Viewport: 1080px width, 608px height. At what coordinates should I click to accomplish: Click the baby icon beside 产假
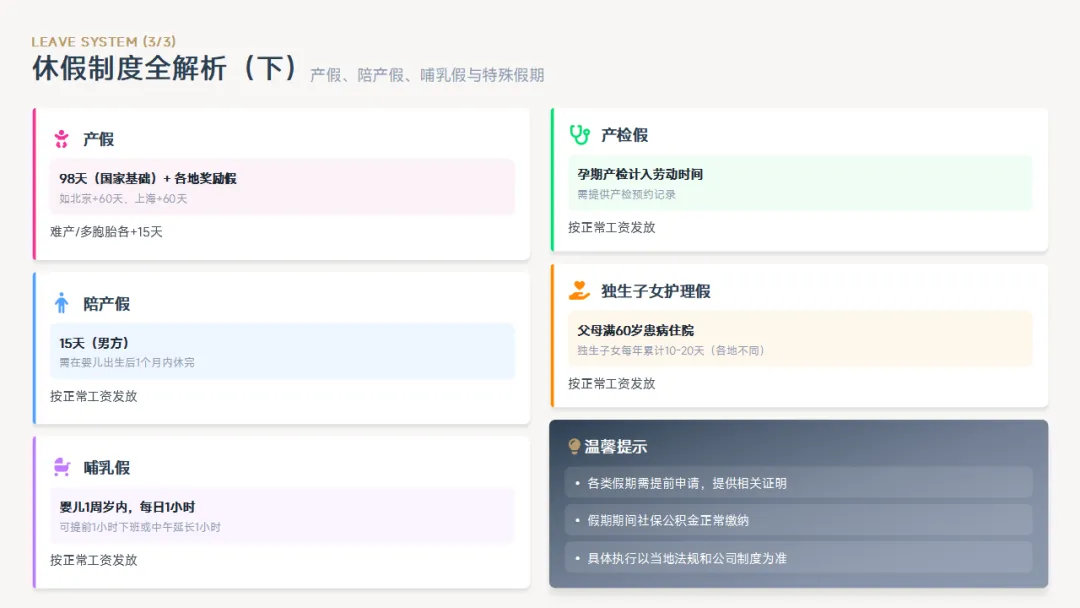tap(62, 139)
